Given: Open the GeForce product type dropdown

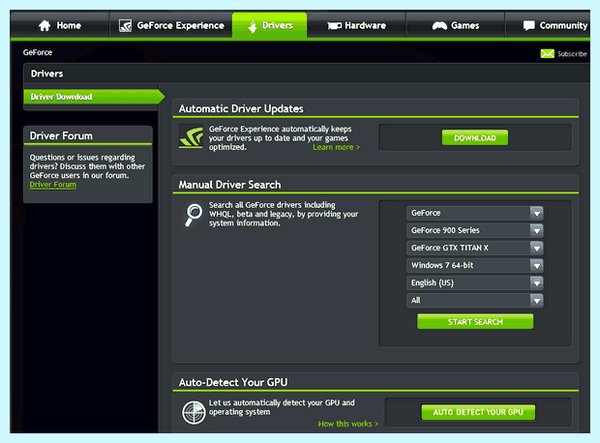Looking at the screenshot, I should coord(474,213).
